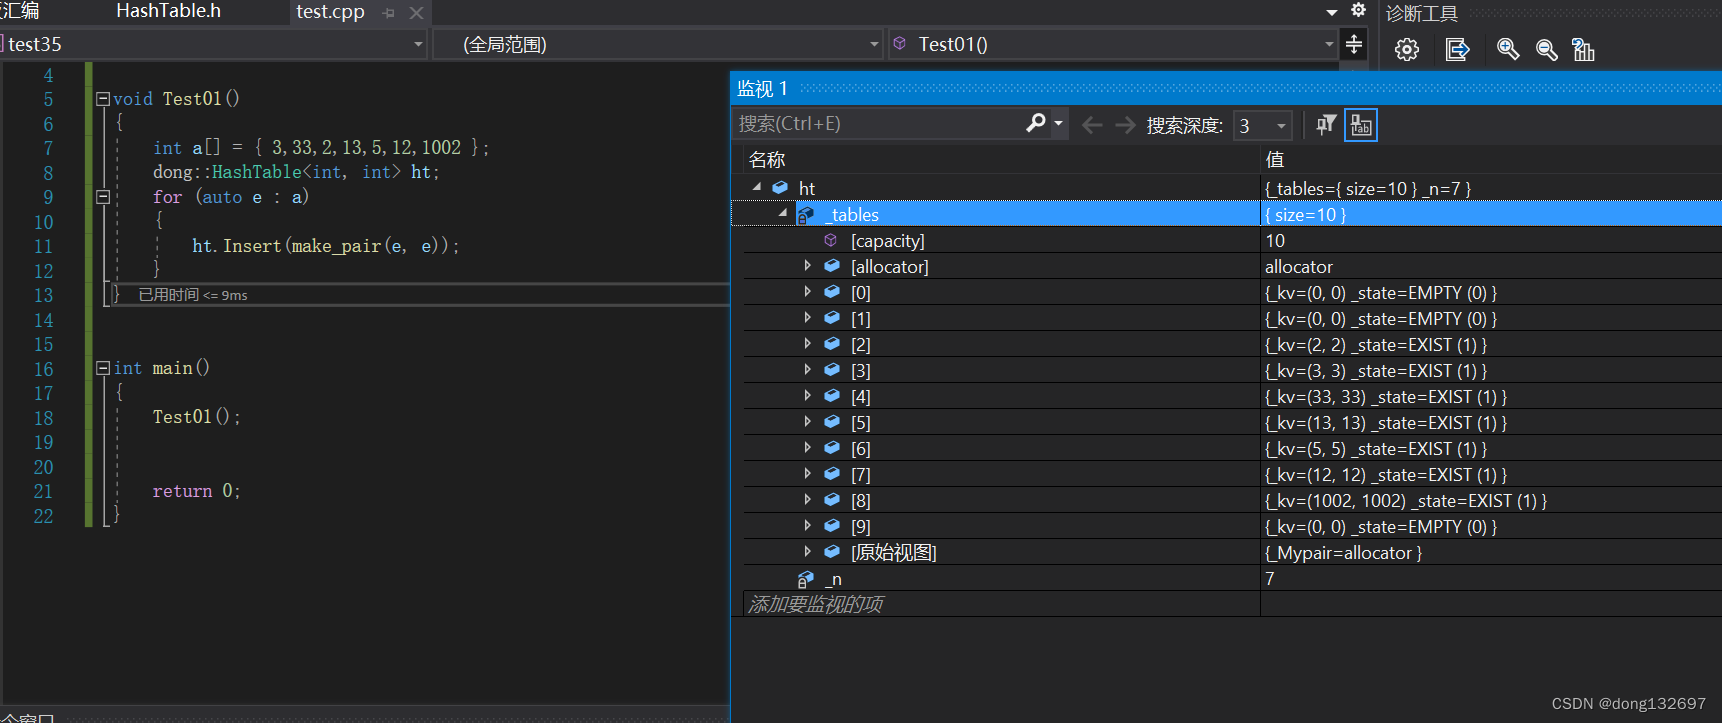Image resolution: width=1722 pixels, height=723 pixels.
Task: Click the export diagnostic session icon
Action: tap(1457, 49)
